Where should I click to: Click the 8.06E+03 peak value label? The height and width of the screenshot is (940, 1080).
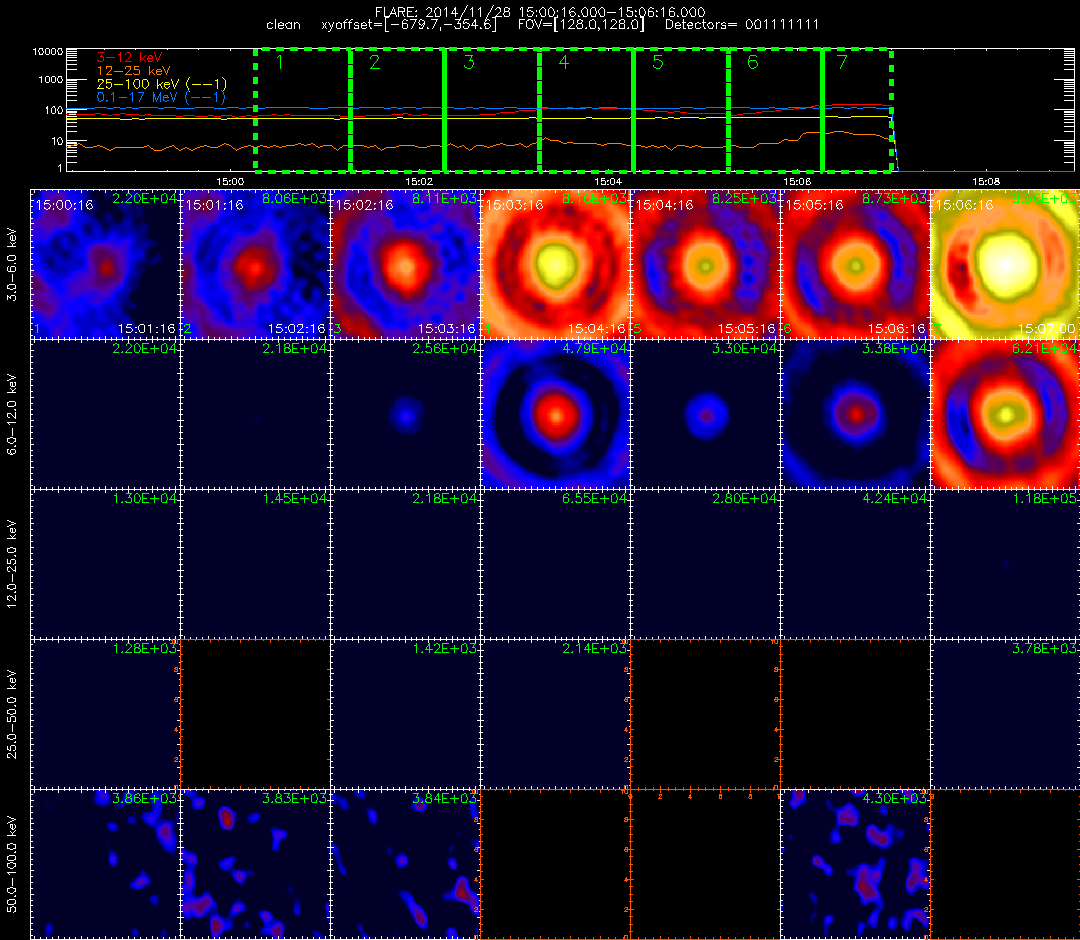(x=294, y=198)
